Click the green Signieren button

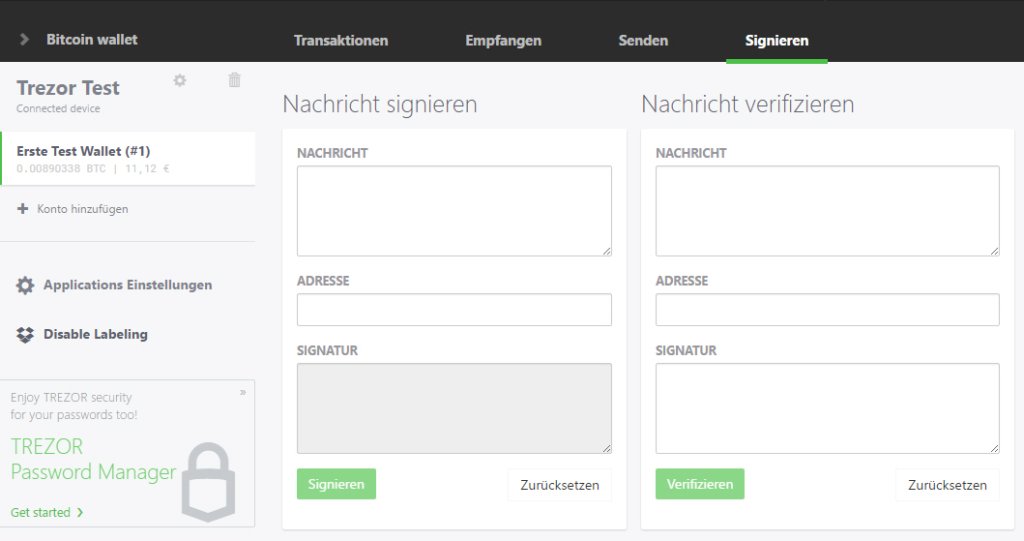point(336,484)
